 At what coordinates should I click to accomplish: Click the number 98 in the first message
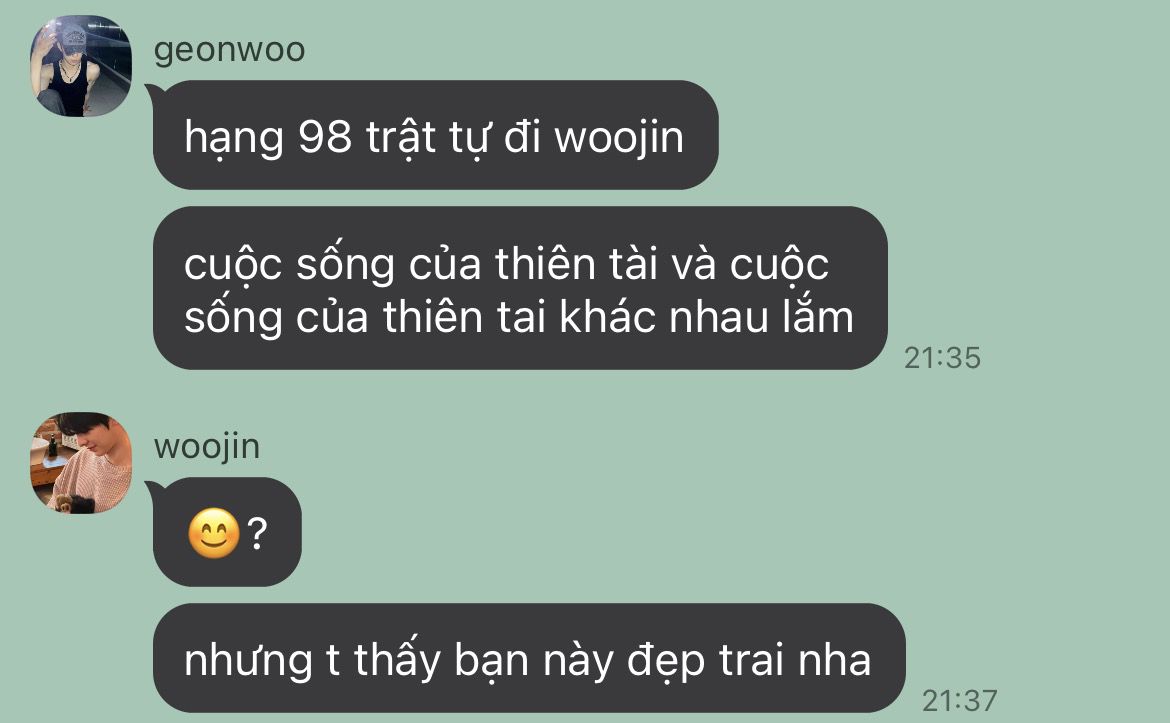click(325, 137)
